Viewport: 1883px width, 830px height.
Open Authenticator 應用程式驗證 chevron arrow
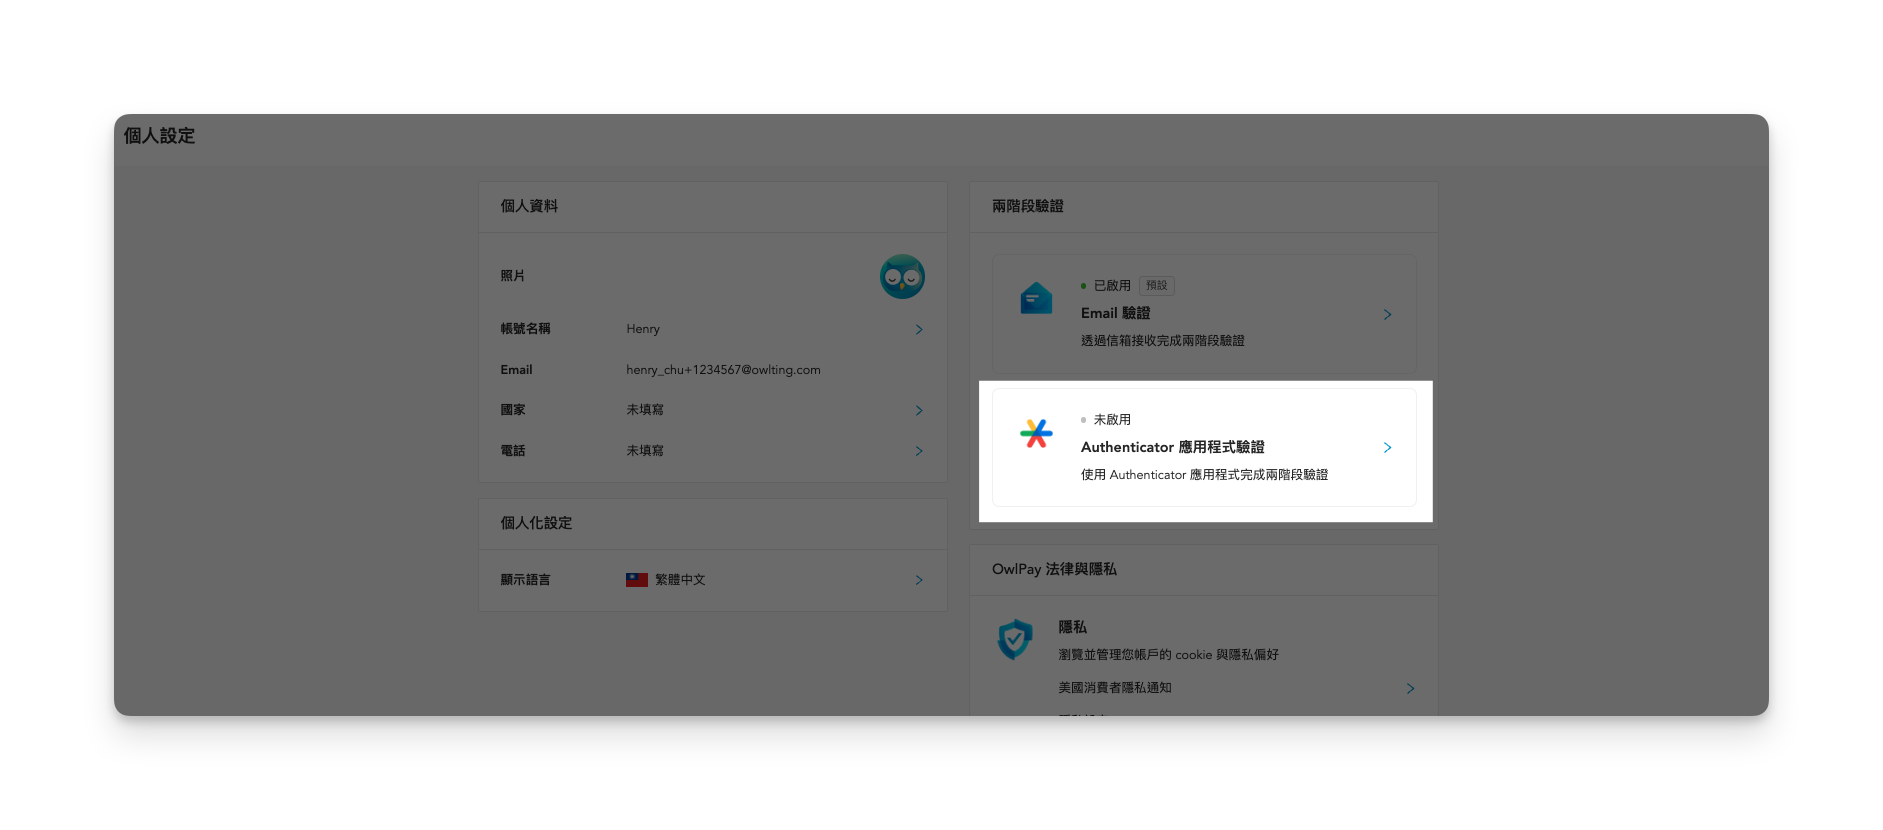(1387, 447)
